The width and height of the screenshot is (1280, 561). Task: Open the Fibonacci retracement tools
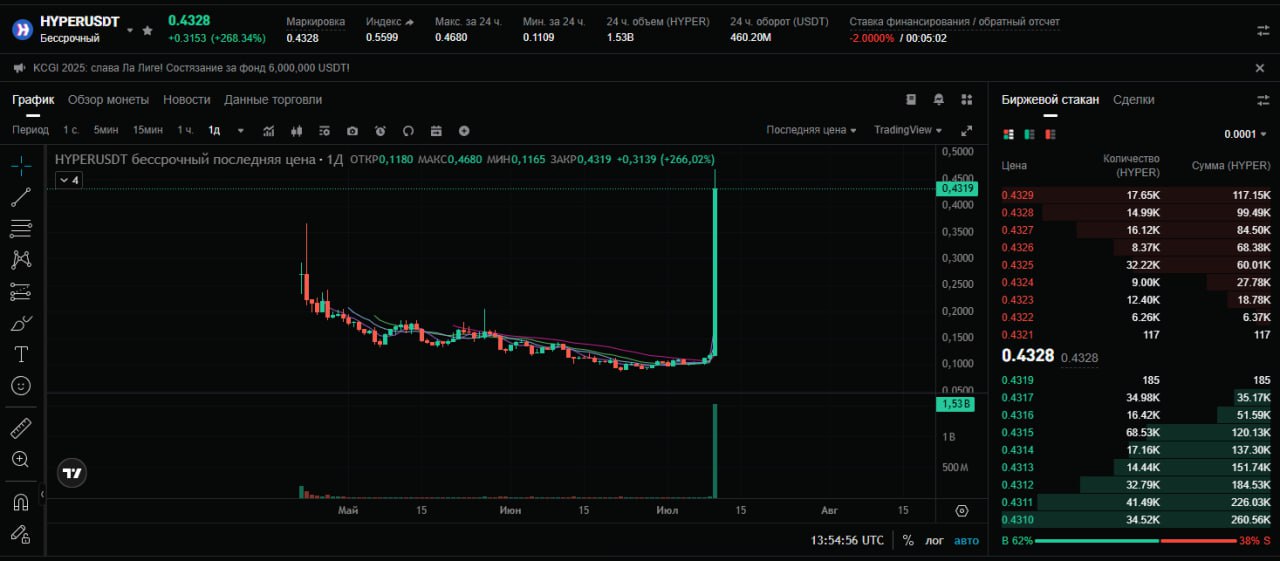click(21, 229)
